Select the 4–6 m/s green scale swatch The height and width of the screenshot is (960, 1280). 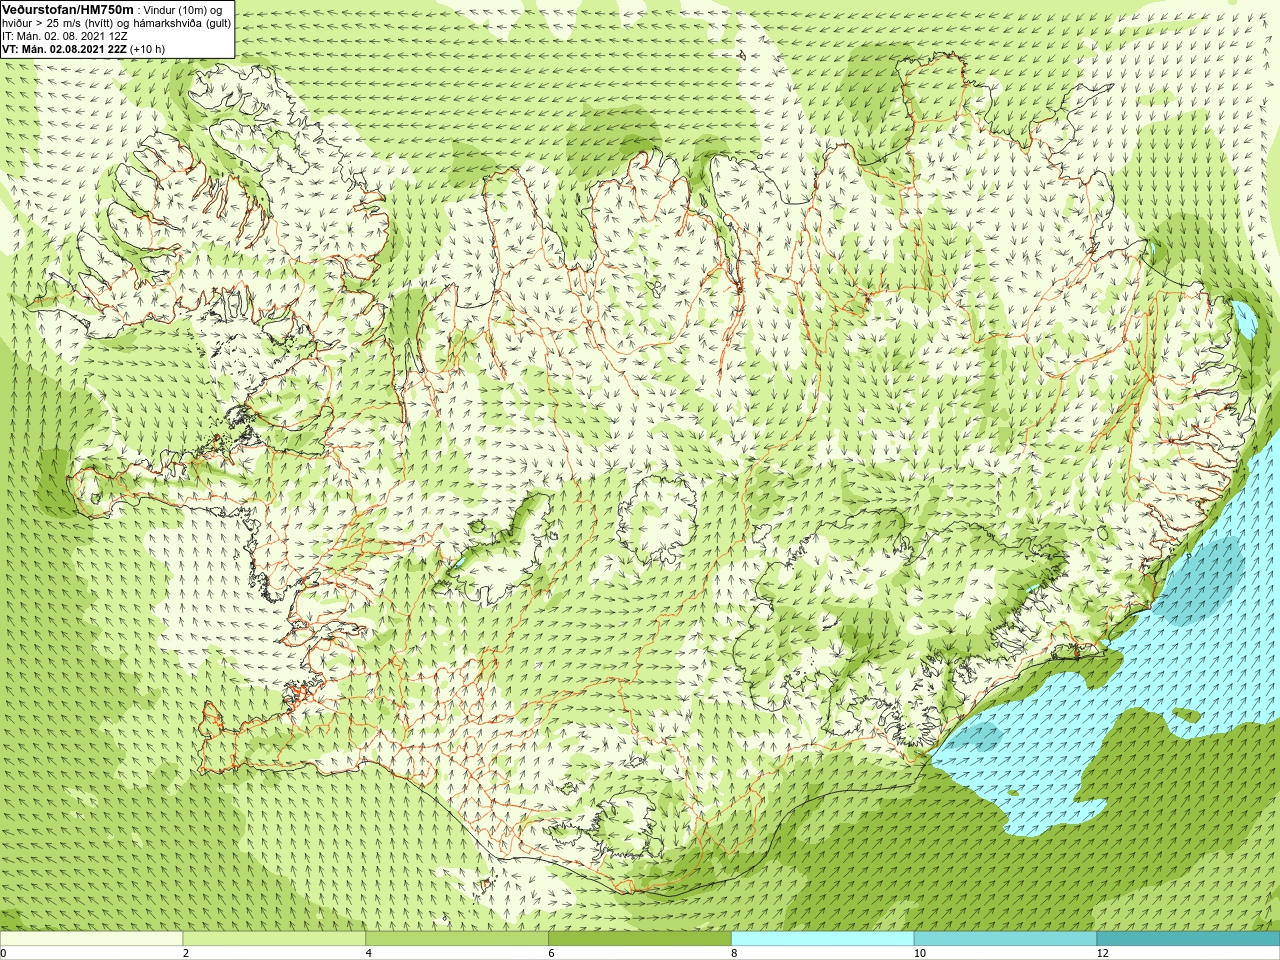point(457,939)
